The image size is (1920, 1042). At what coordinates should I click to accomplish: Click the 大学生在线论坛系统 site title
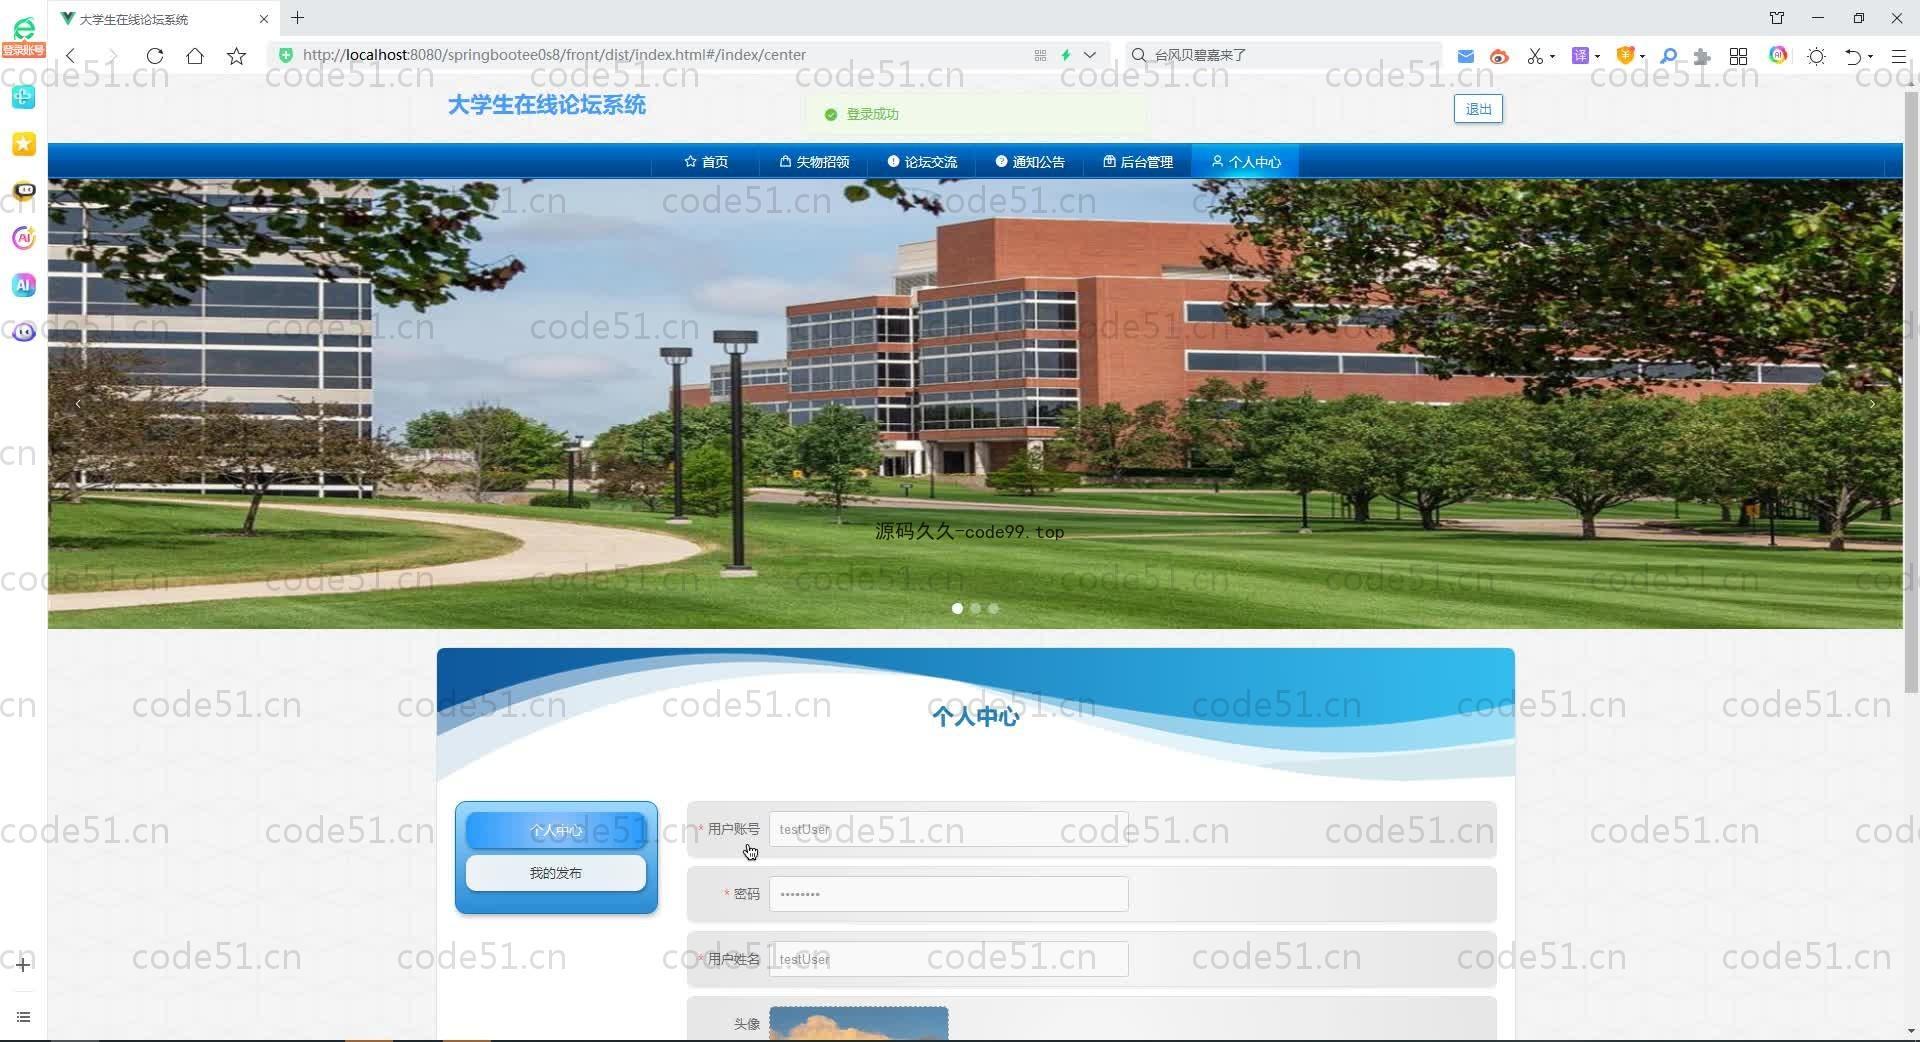tap(546, 105)
